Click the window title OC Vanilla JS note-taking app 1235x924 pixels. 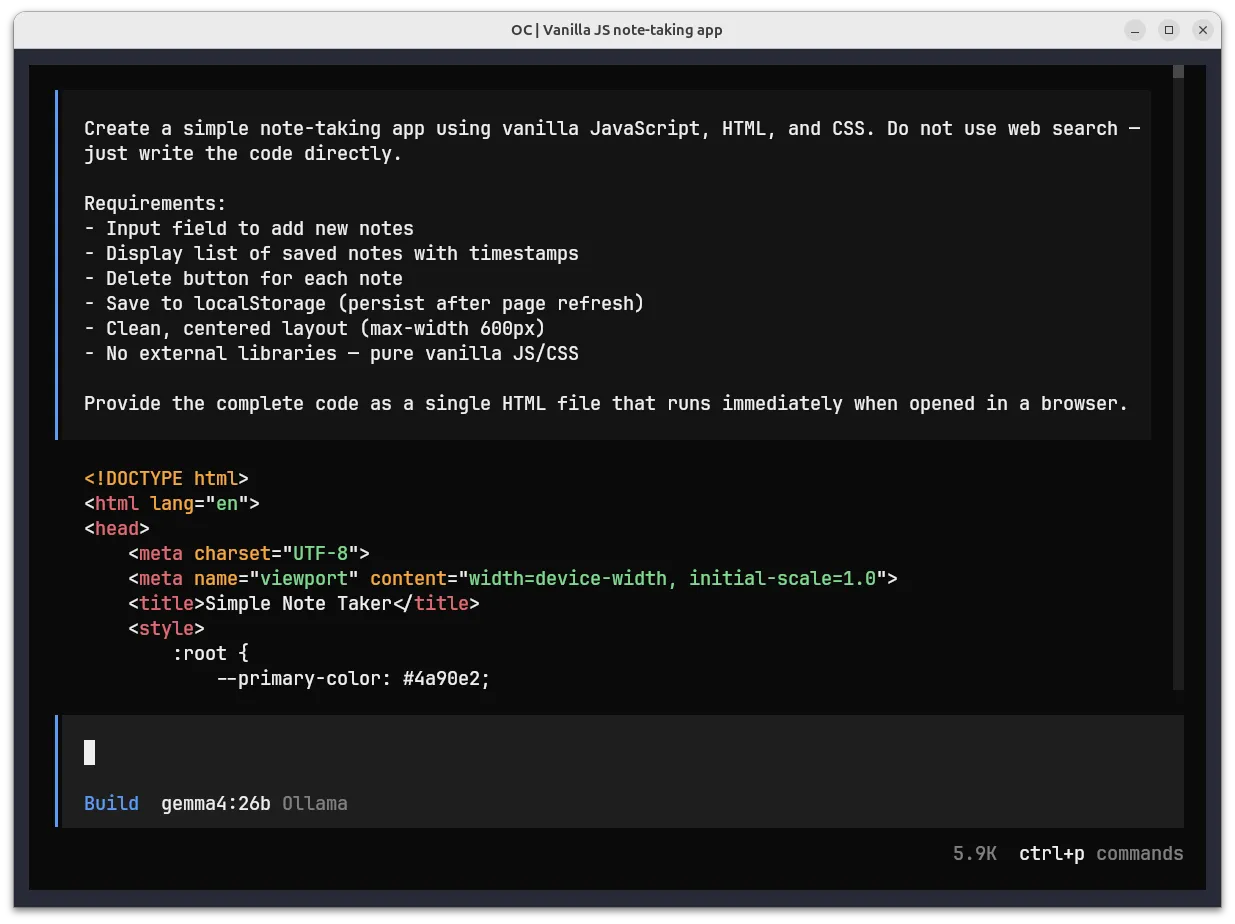(617, 29)
